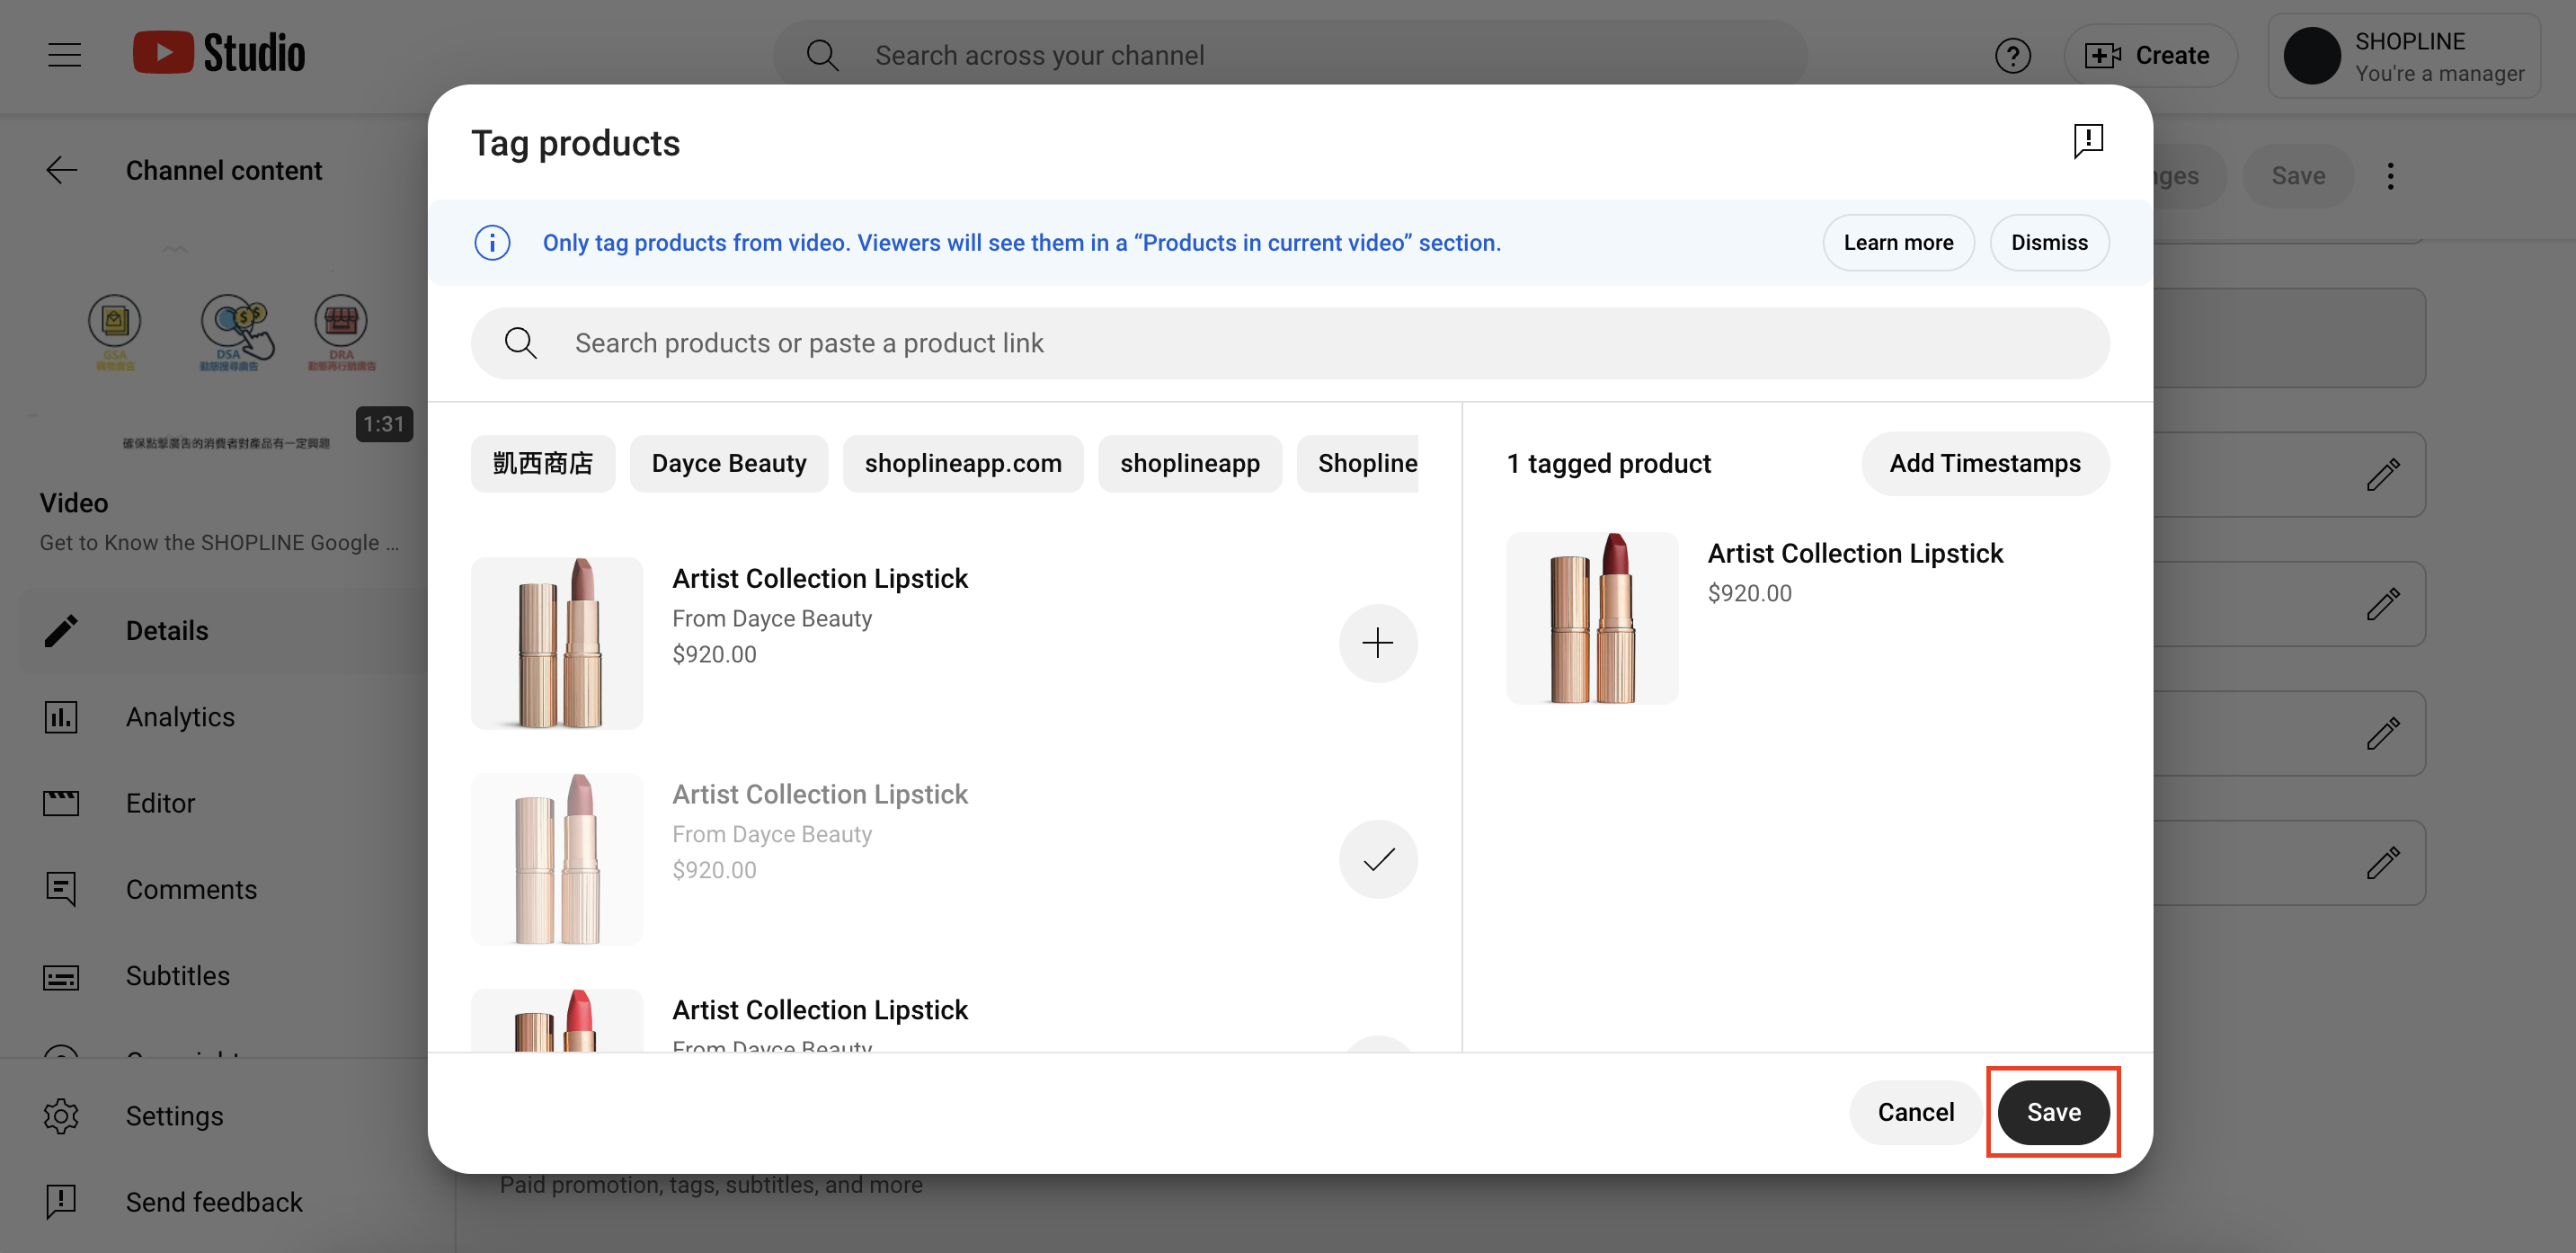Click the magnifier icon in product search

[521, 343]
